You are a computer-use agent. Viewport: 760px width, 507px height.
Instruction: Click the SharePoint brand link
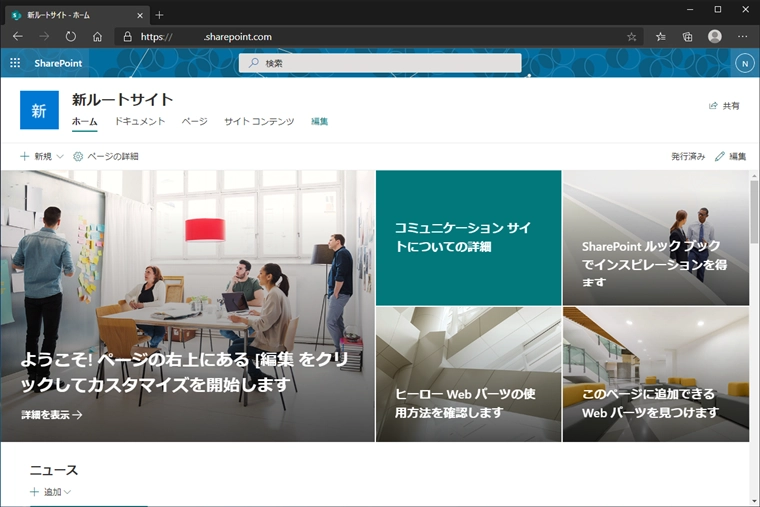tap(58, 63)
